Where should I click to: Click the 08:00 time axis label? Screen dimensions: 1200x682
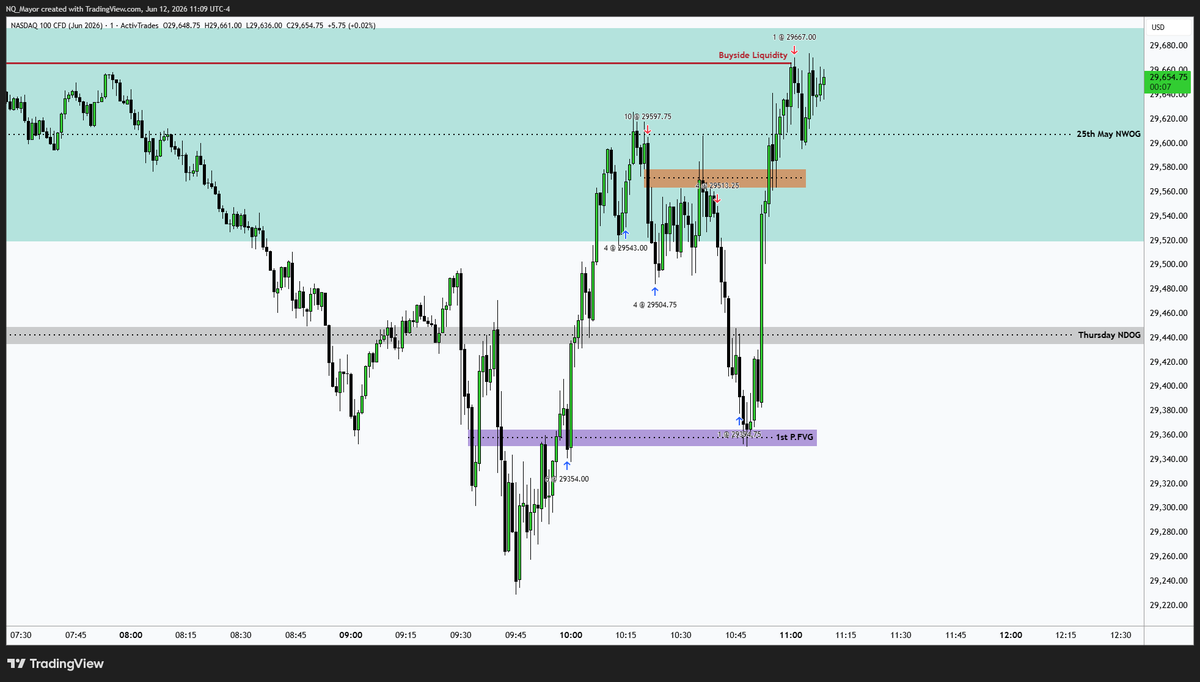click(x=130, y=635)
